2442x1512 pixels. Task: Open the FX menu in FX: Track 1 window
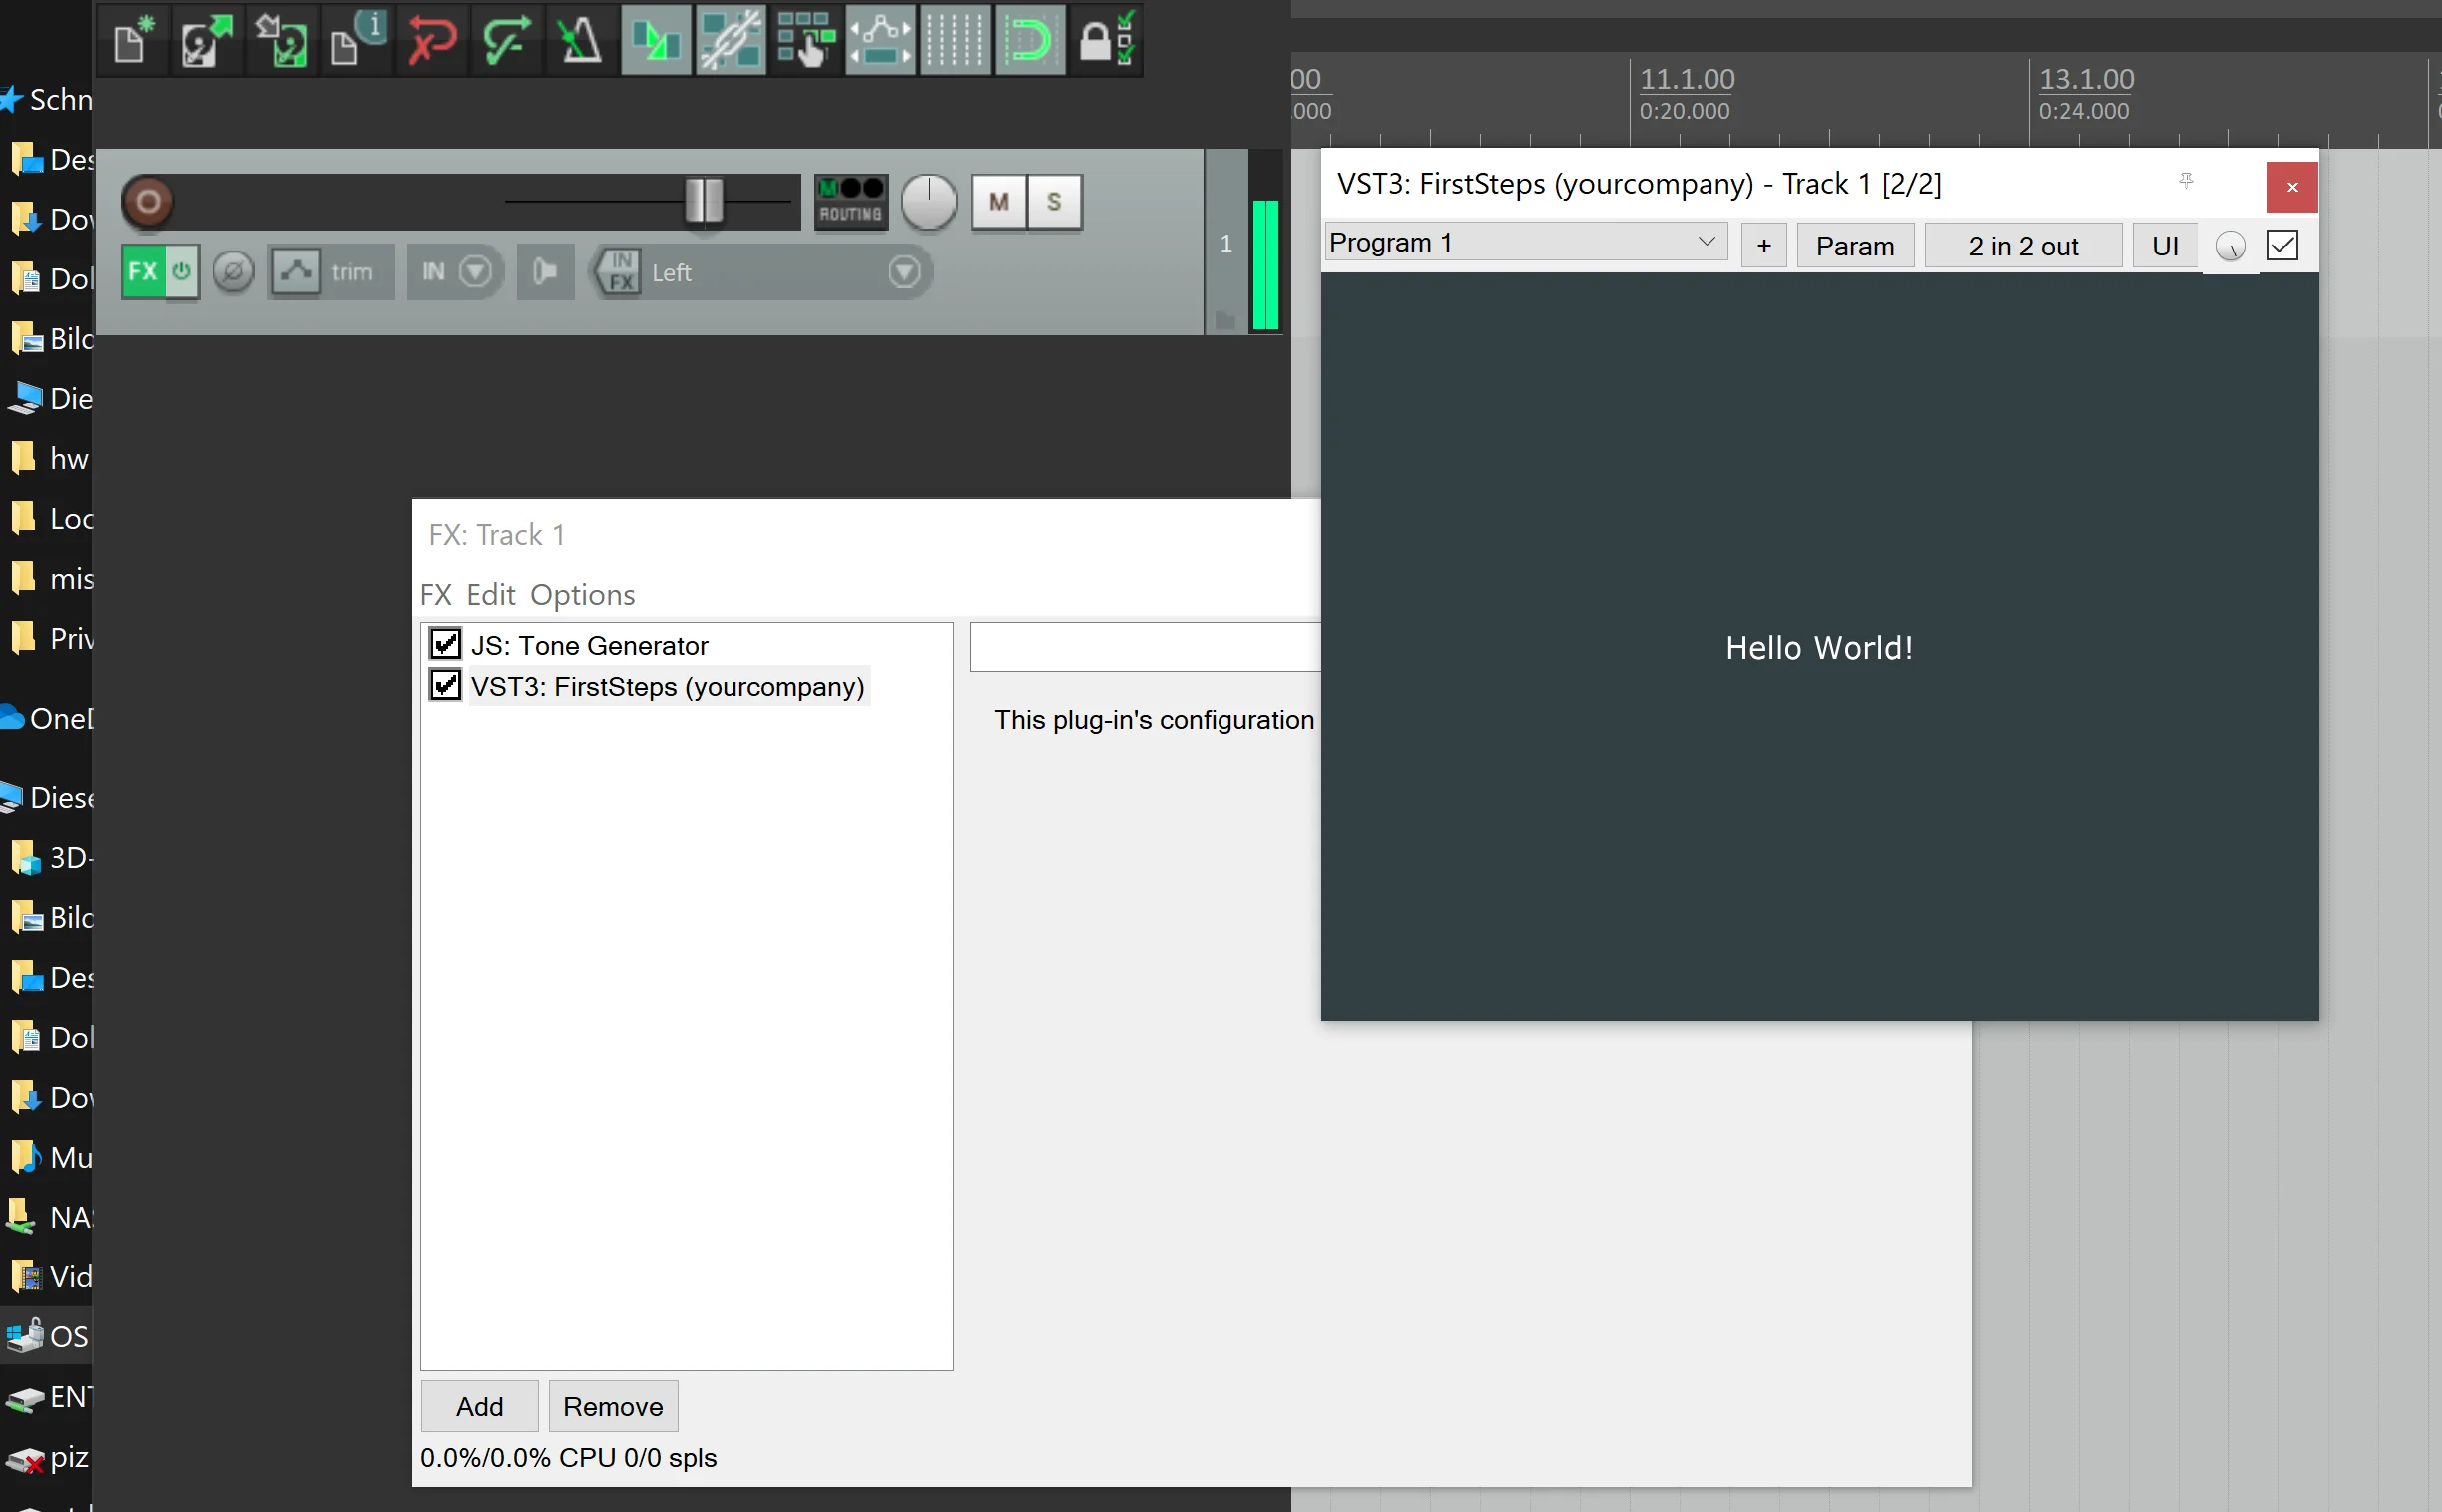(x=436, y=595)
